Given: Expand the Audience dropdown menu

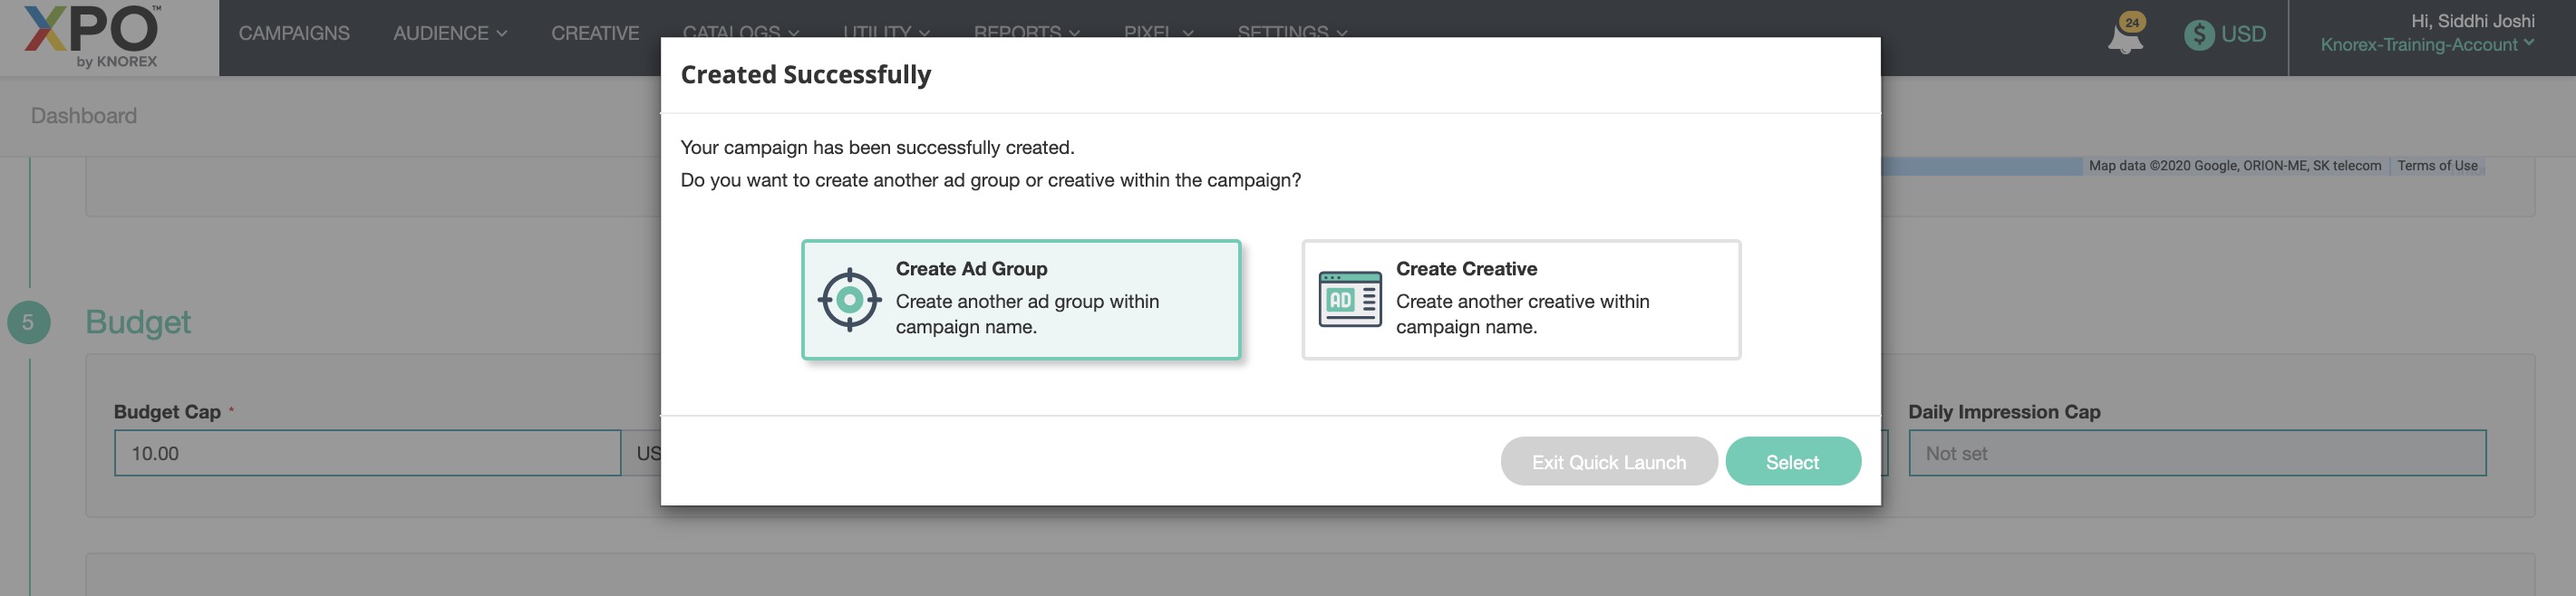Looking at the screenshot, I should click(450, 33).
